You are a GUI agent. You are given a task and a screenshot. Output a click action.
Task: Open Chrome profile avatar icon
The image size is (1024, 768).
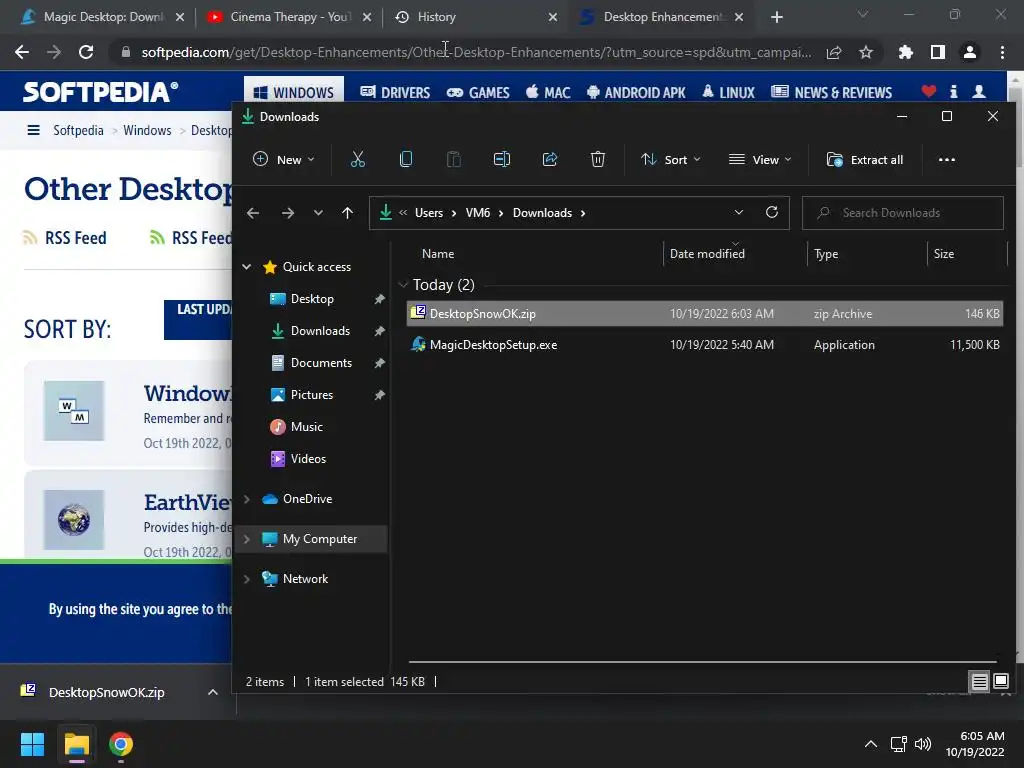970,52
